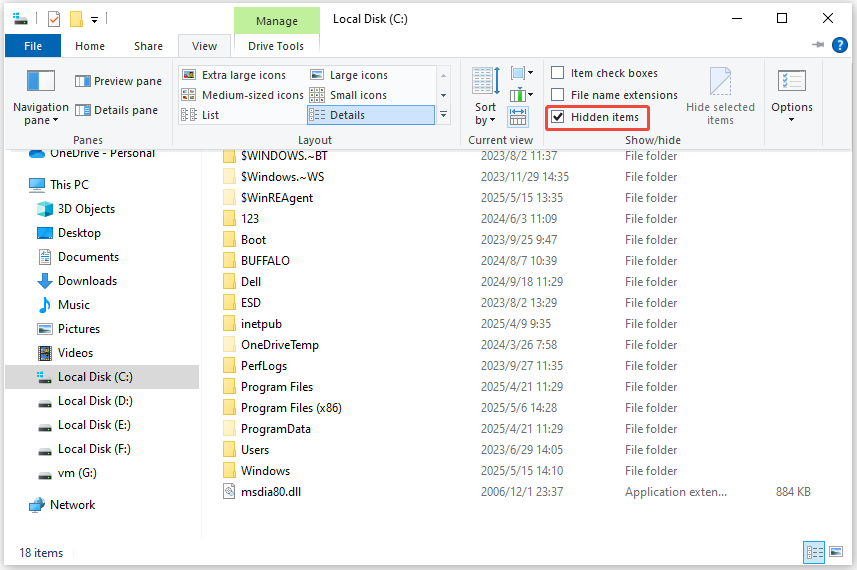
Task: Select the PerfLogs folder
Action: (x=255, y=366)
